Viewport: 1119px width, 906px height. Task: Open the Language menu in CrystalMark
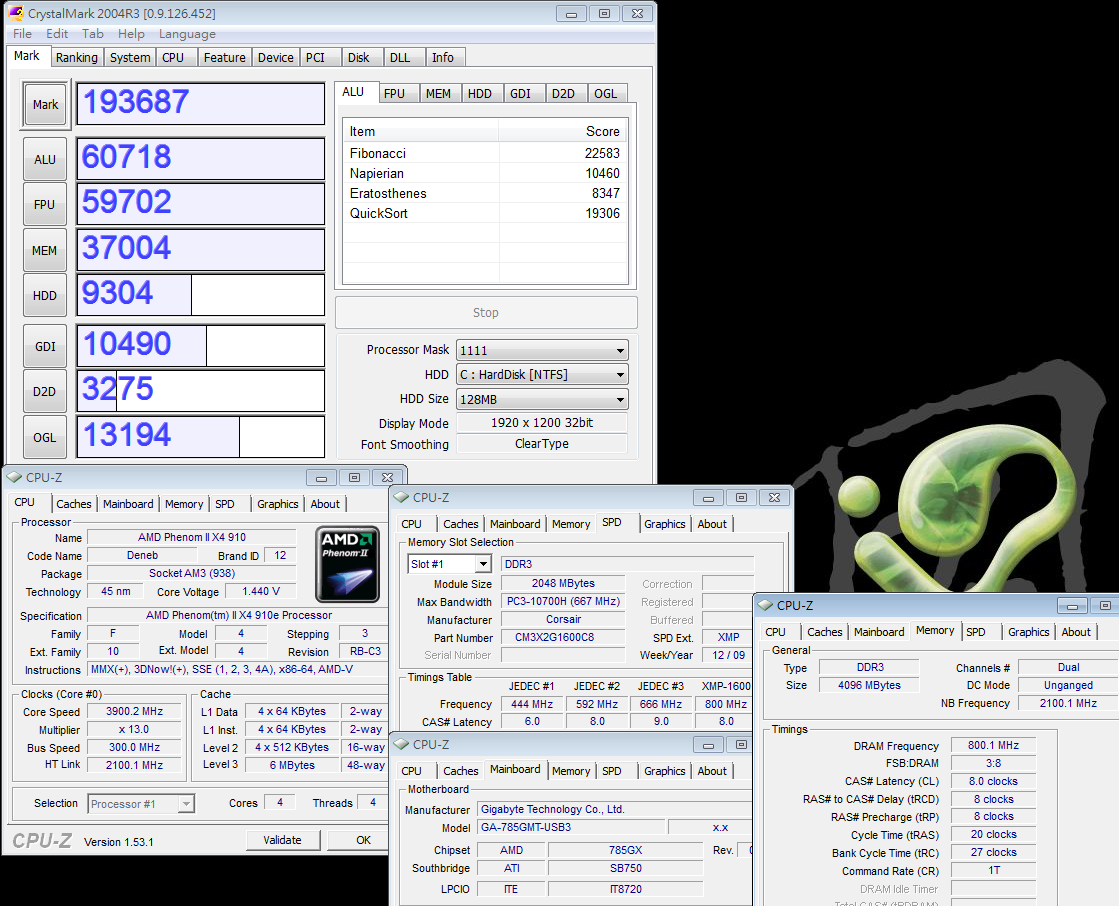click(187, 34)
